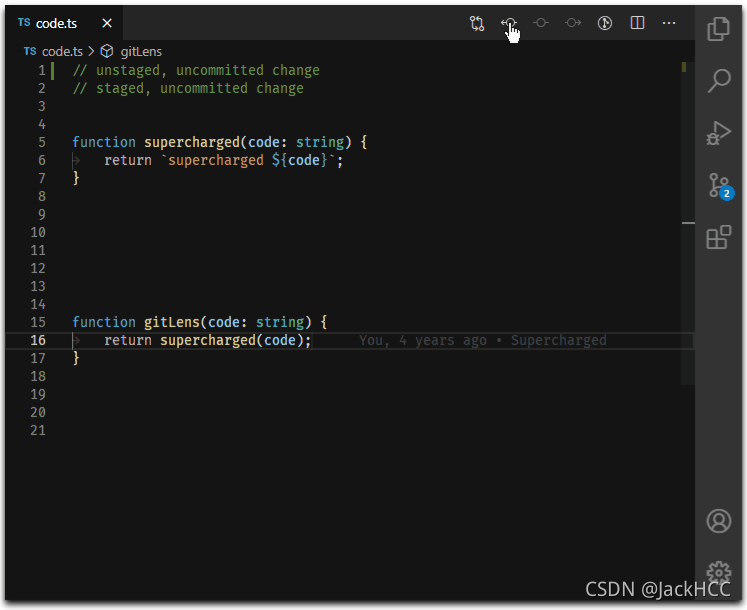The width and height of the screenshot is (747, 610).
Task: Click the '// unstaged, uncommitted change' comment
Action: 196,71
